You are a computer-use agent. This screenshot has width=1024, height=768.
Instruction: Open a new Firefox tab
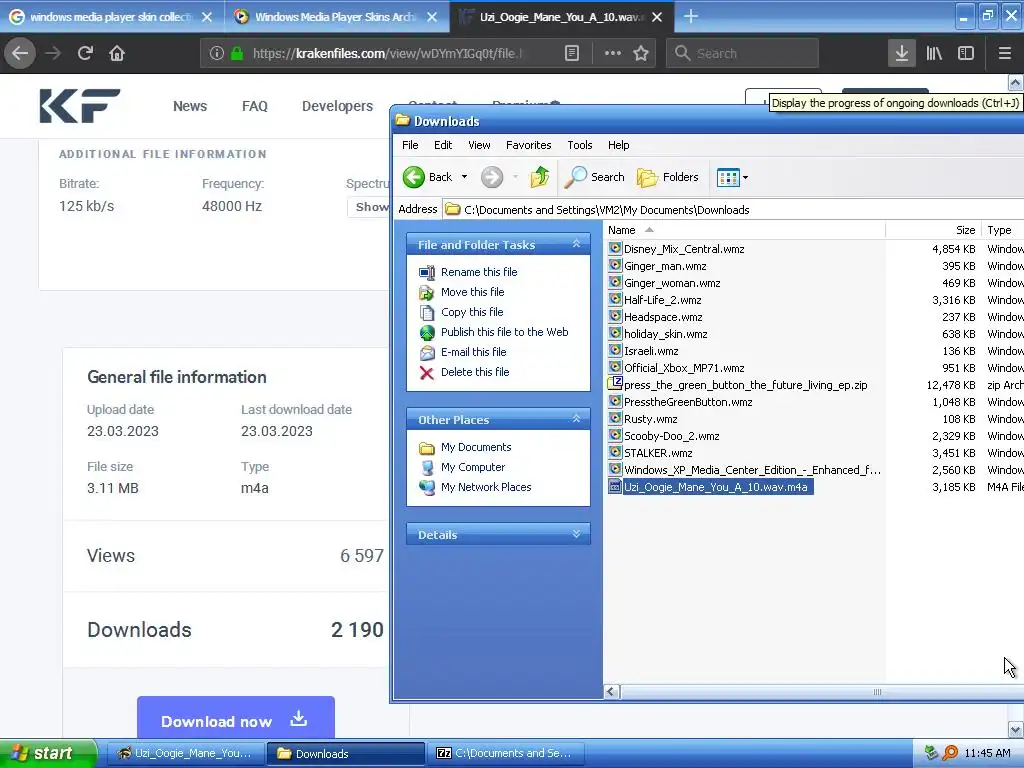click(691, 16)
